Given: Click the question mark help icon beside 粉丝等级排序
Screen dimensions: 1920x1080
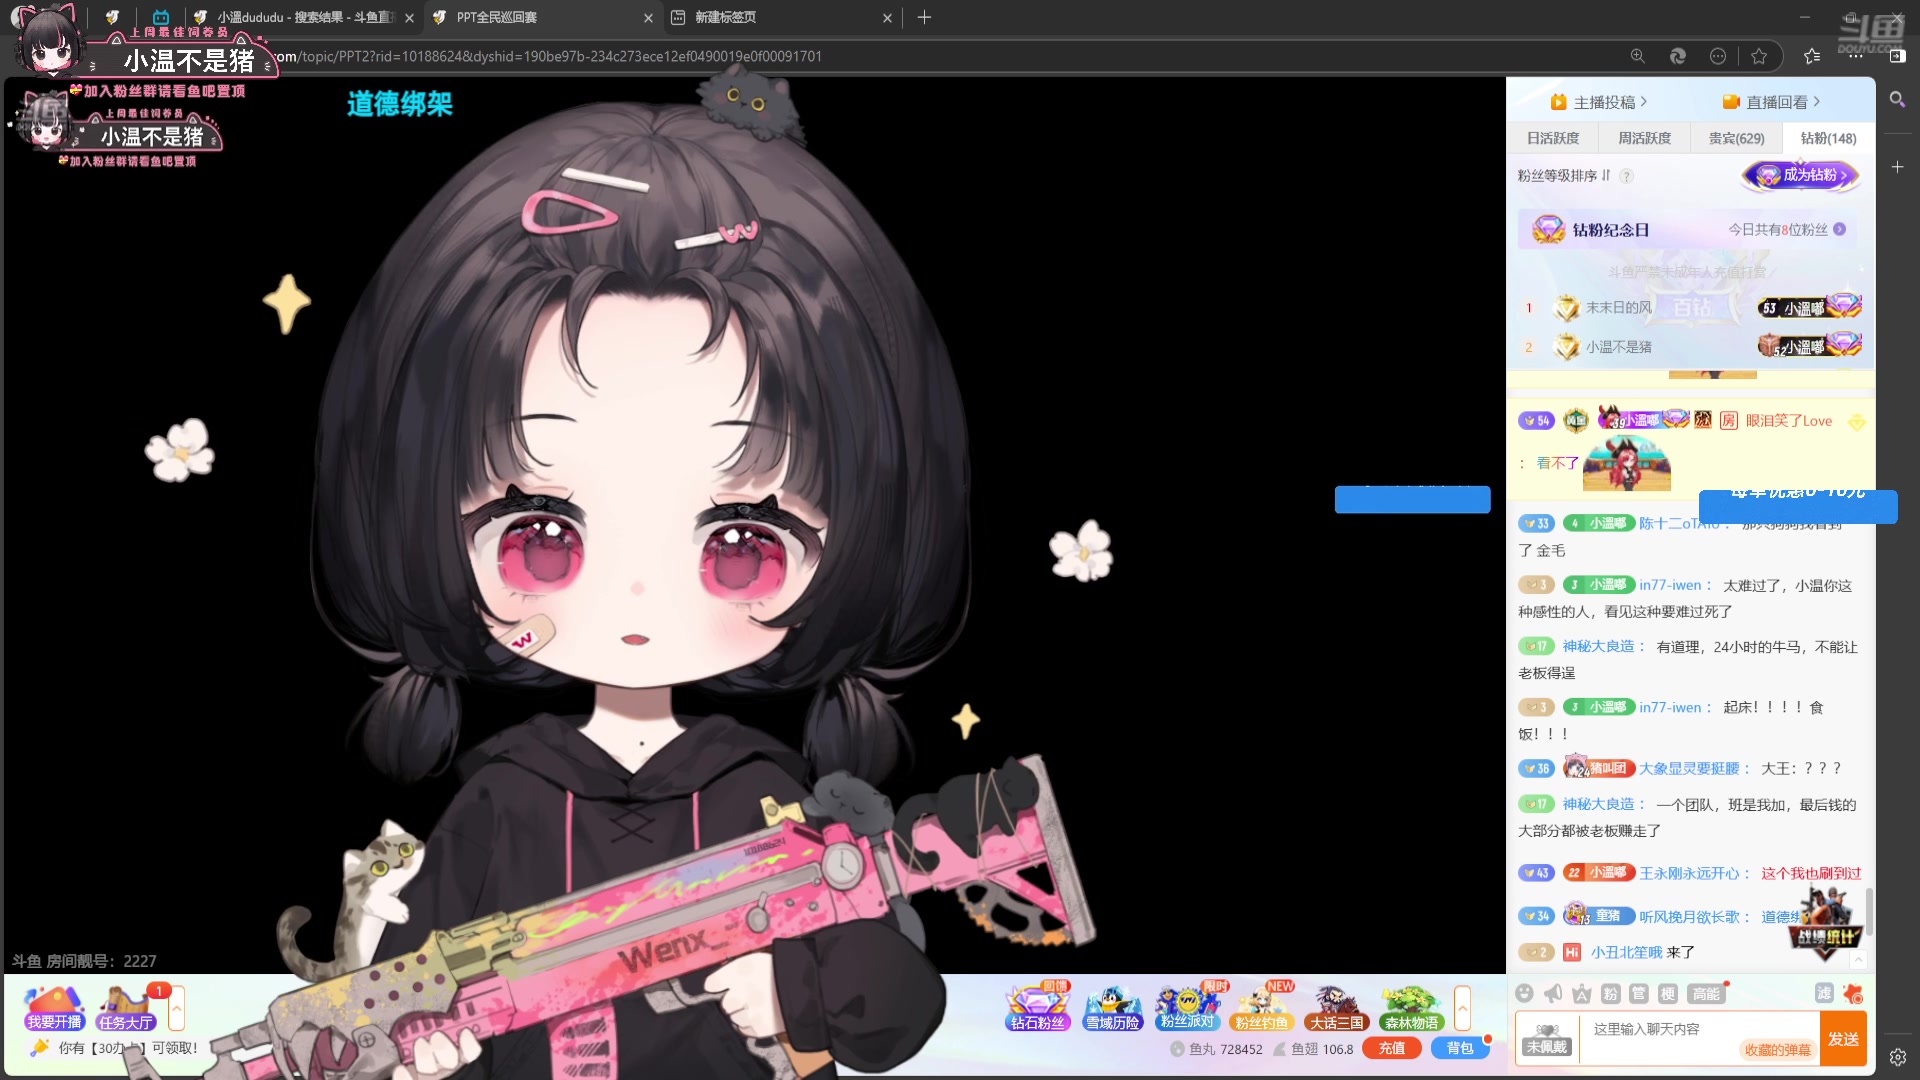Looking at the screenshot, I should click(x=1627, y=176).
